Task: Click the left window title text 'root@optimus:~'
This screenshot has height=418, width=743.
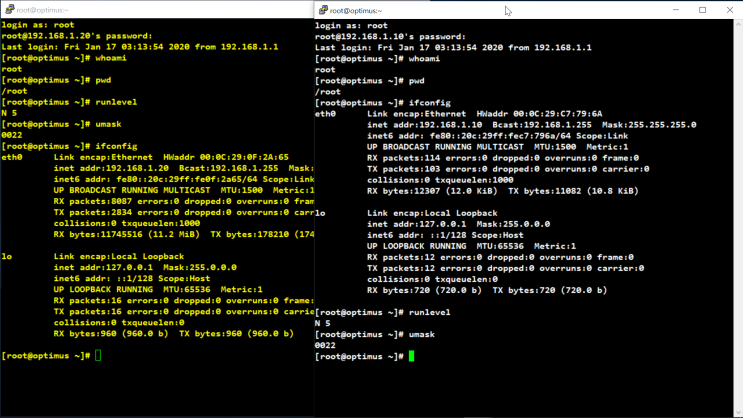Action: tap(43, 10)
